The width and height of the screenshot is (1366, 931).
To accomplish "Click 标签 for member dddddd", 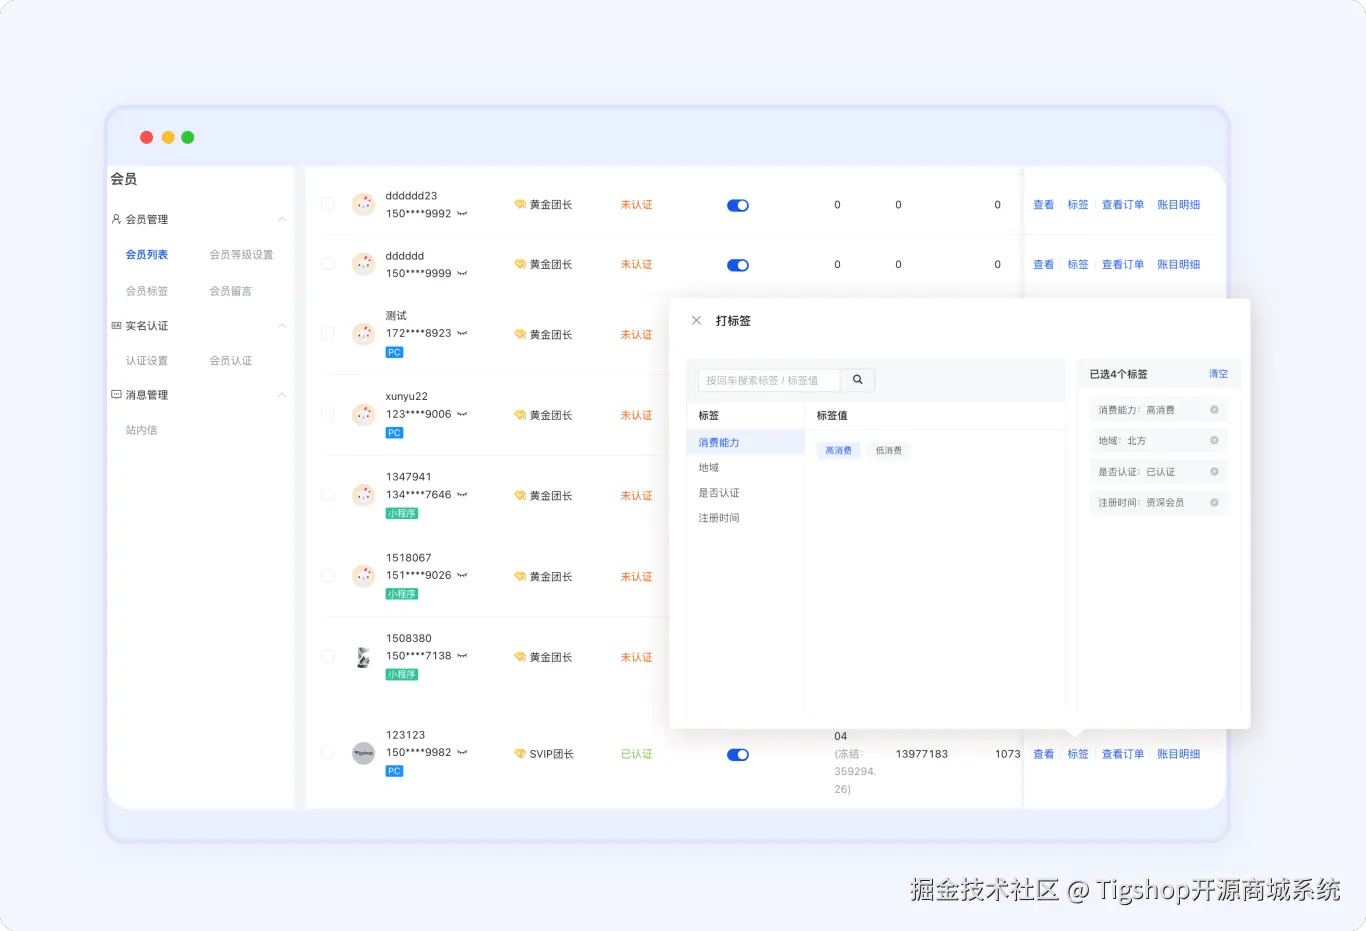I will [x=1077, y=265].
